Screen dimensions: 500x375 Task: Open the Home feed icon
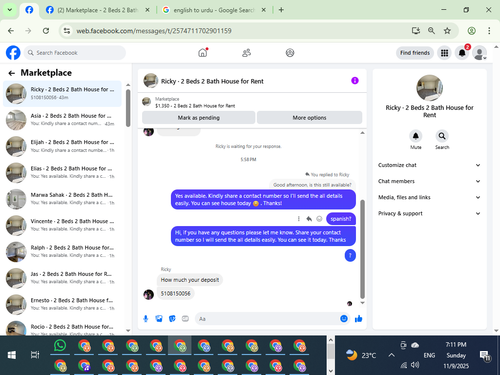203,53
